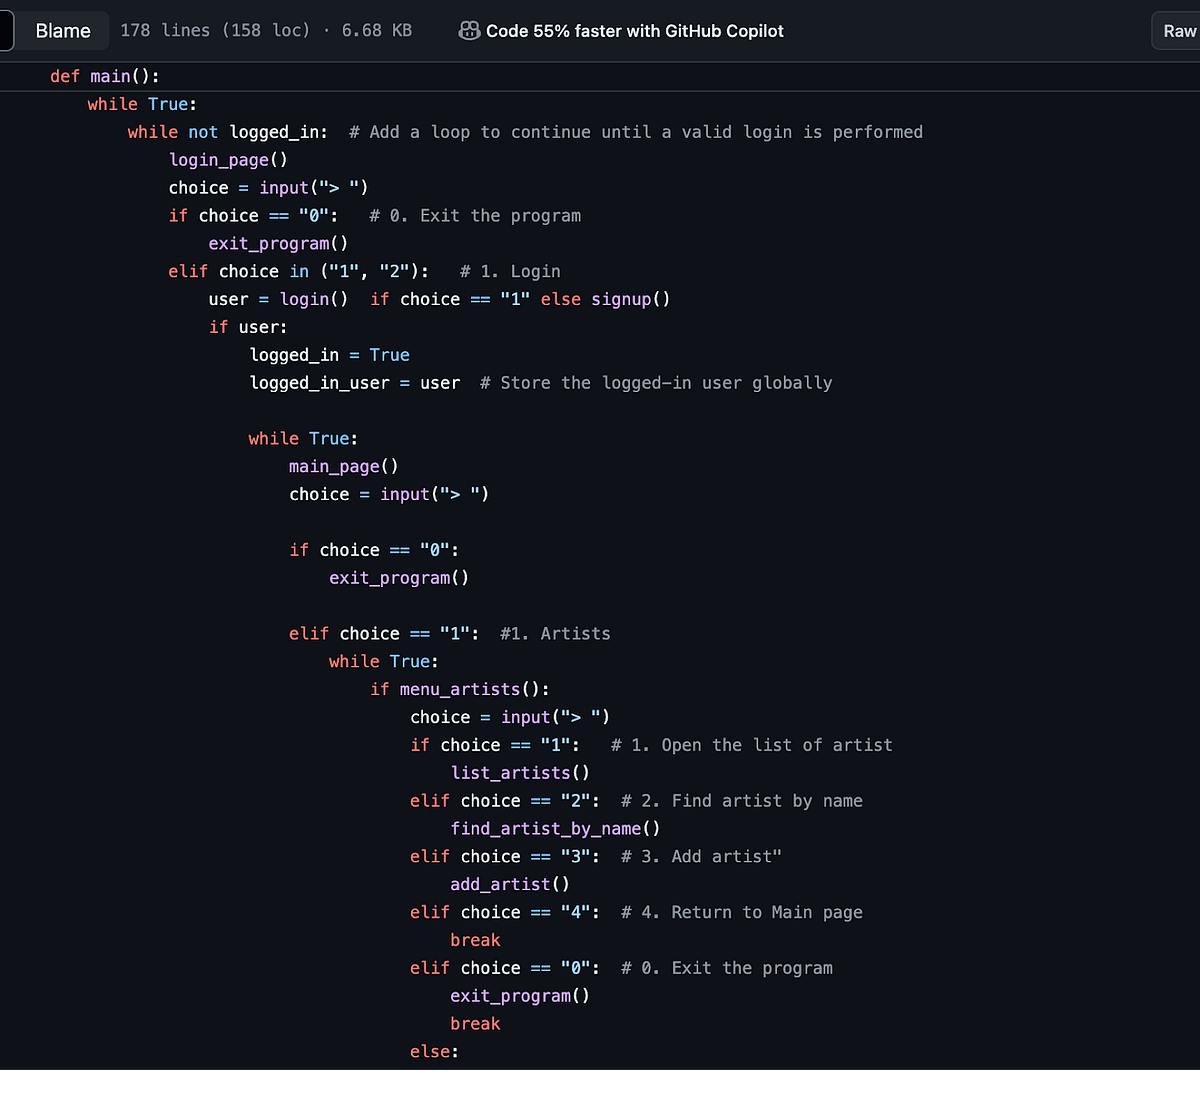Click the 'login_page()' call
The width and height of the screenshot is (1200, 1106).
tap(228, 160)
